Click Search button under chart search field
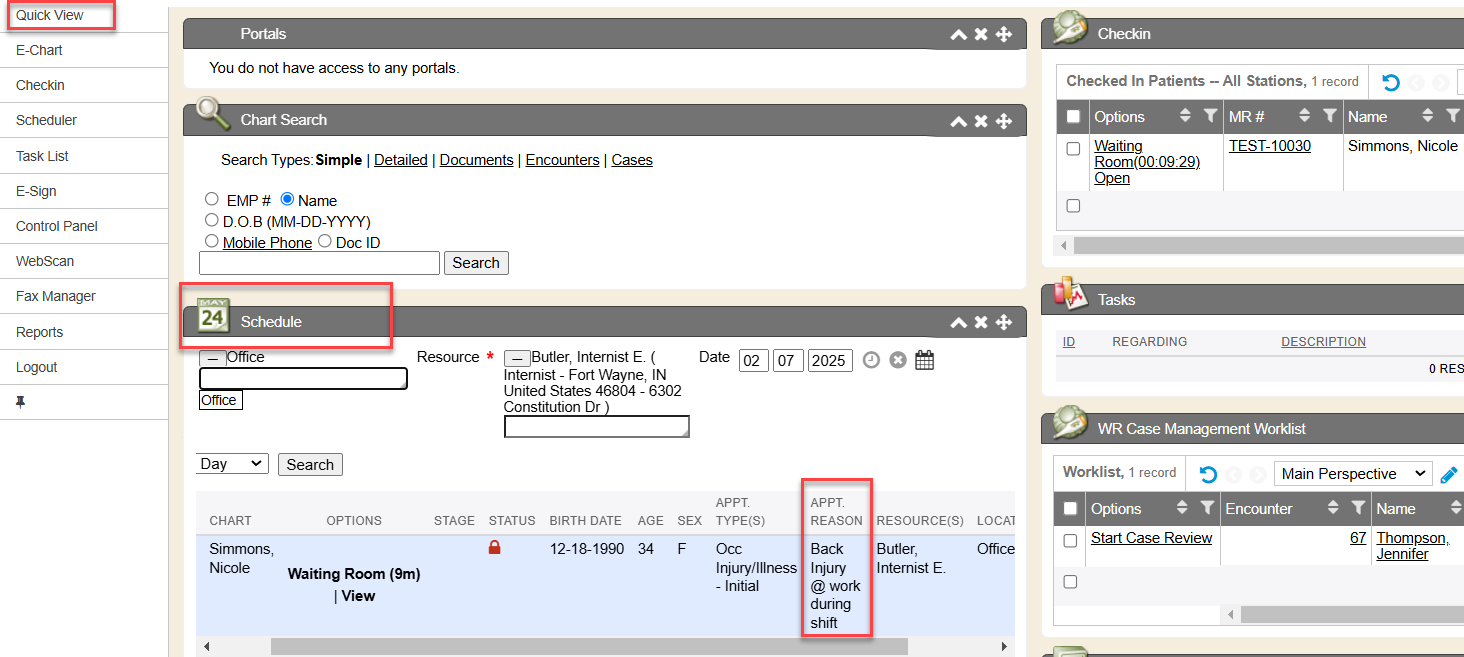This screenshot has height=657, width=1464. point(476,263)
